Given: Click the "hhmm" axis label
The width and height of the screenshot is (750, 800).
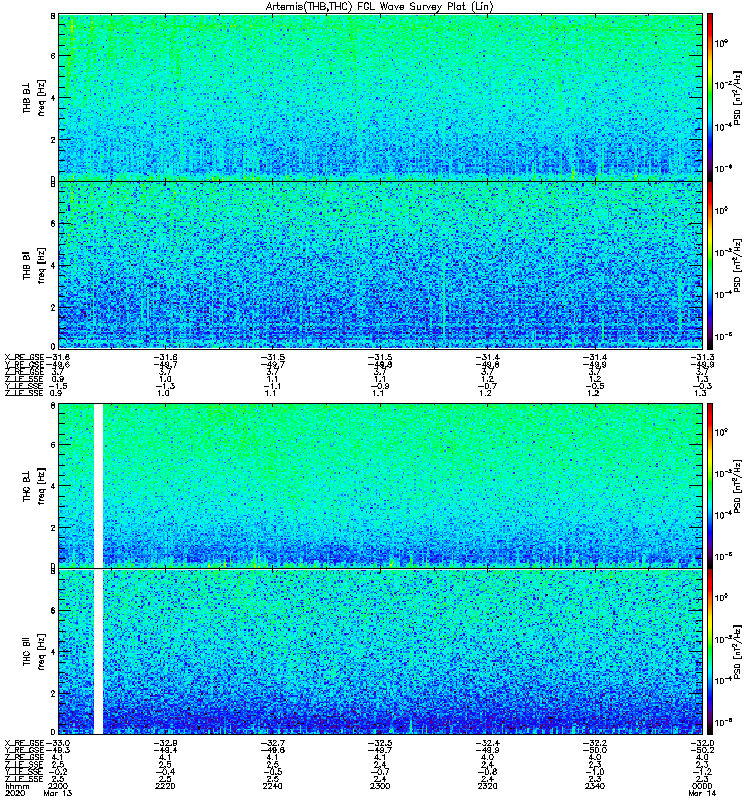Looking at the screenshot, I should [17, 786].
